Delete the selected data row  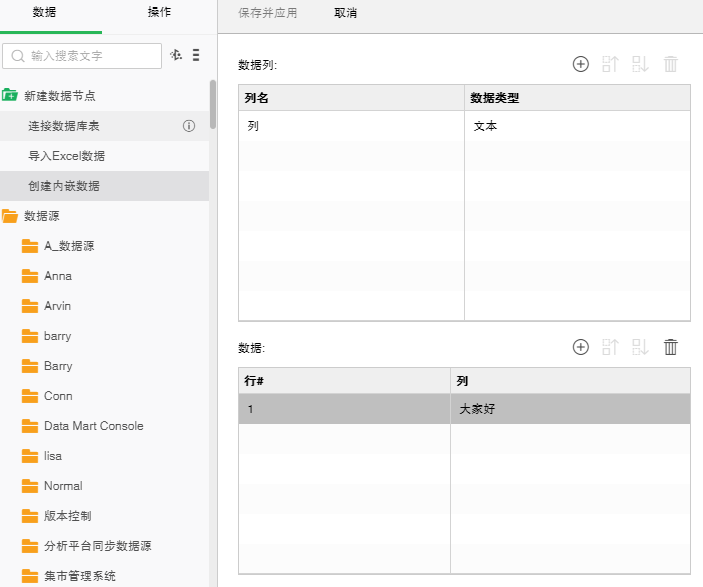[x=671, y=347]
